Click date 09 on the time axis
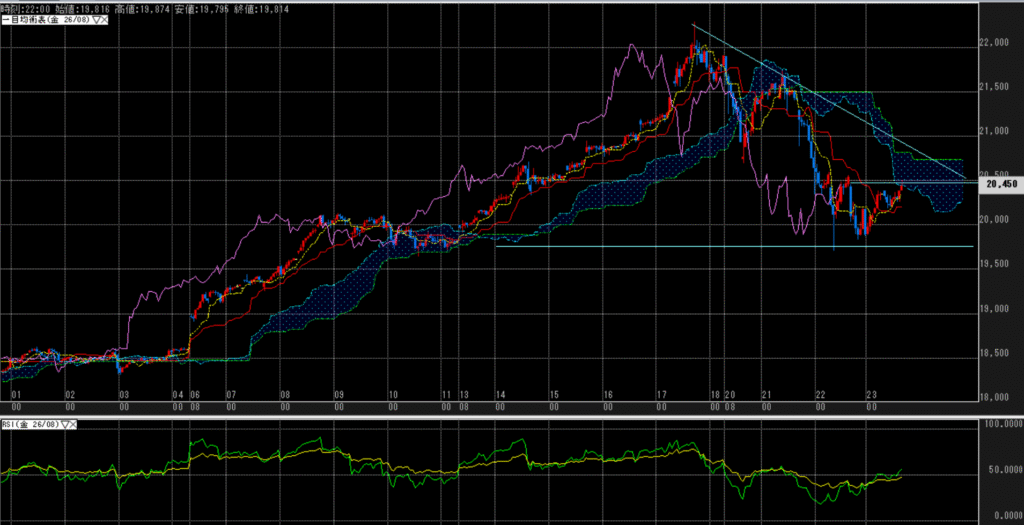1024x525 pixels. coord(338,396)
